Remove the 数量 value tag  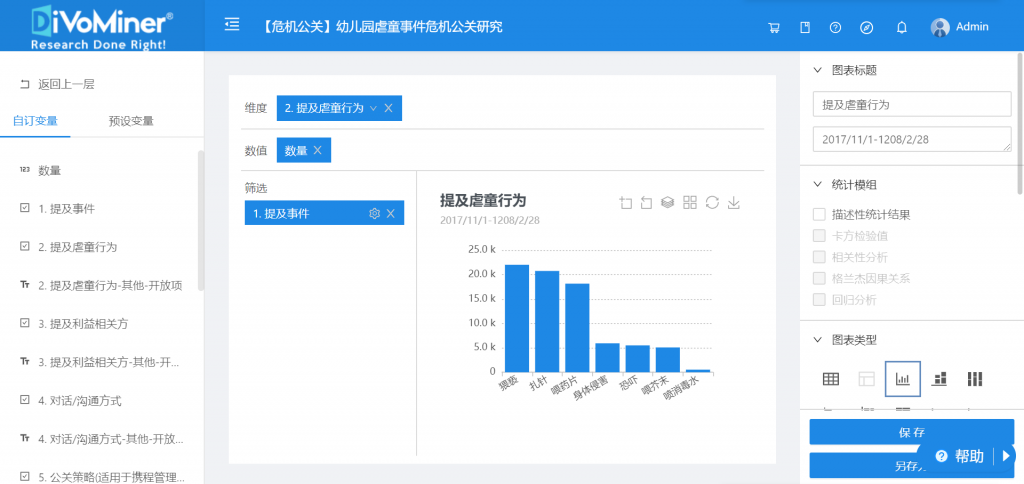[x=317, y=150]
